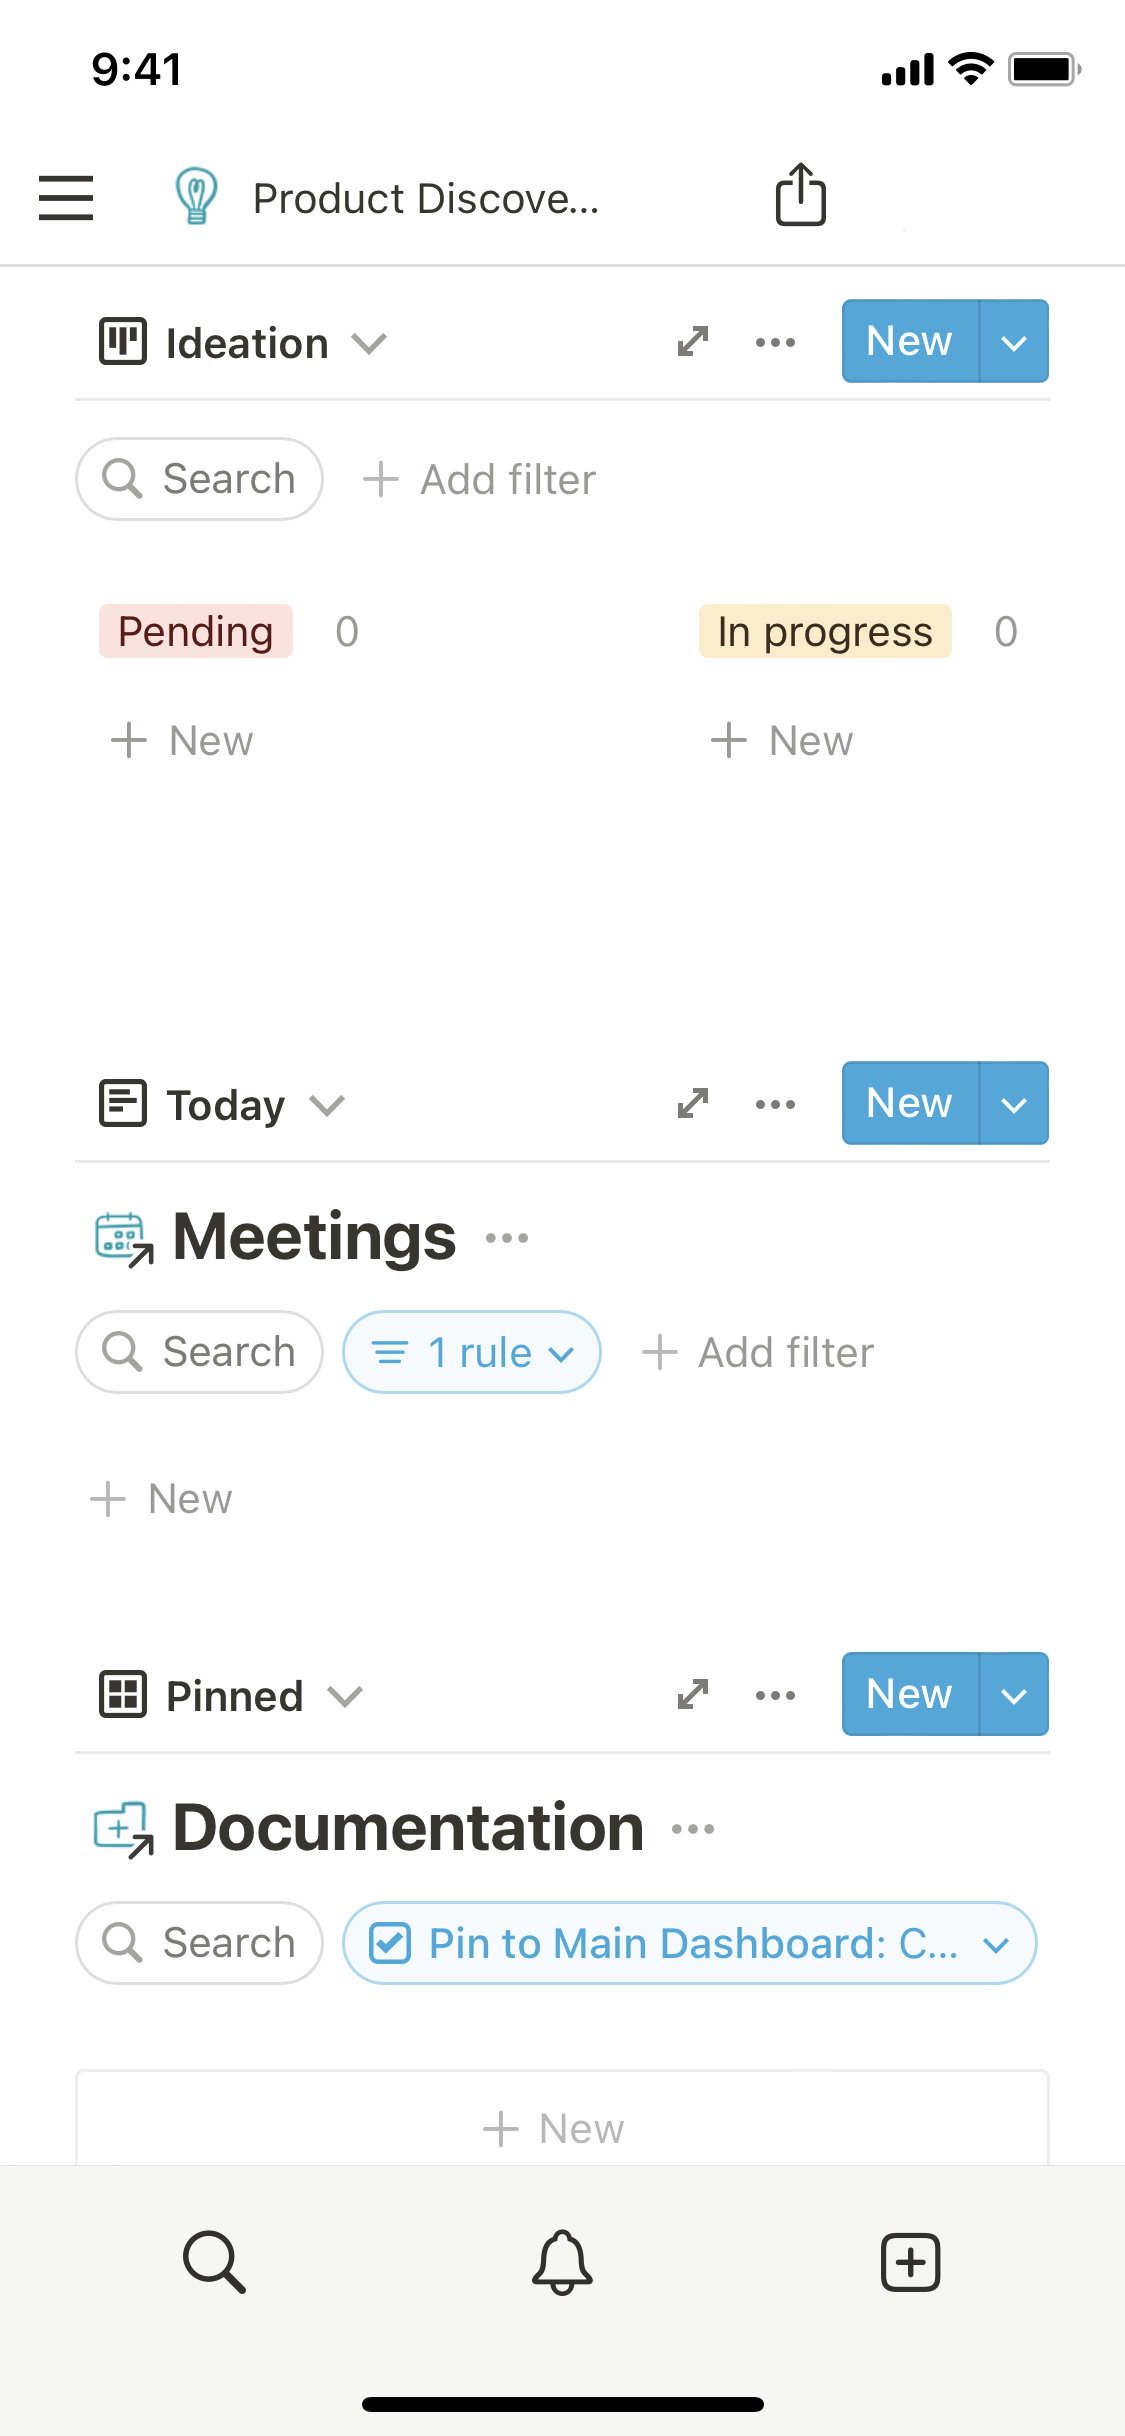Open search from the bottom bar
This screenshot has height=2436, width=1125.
point(214,2262)
